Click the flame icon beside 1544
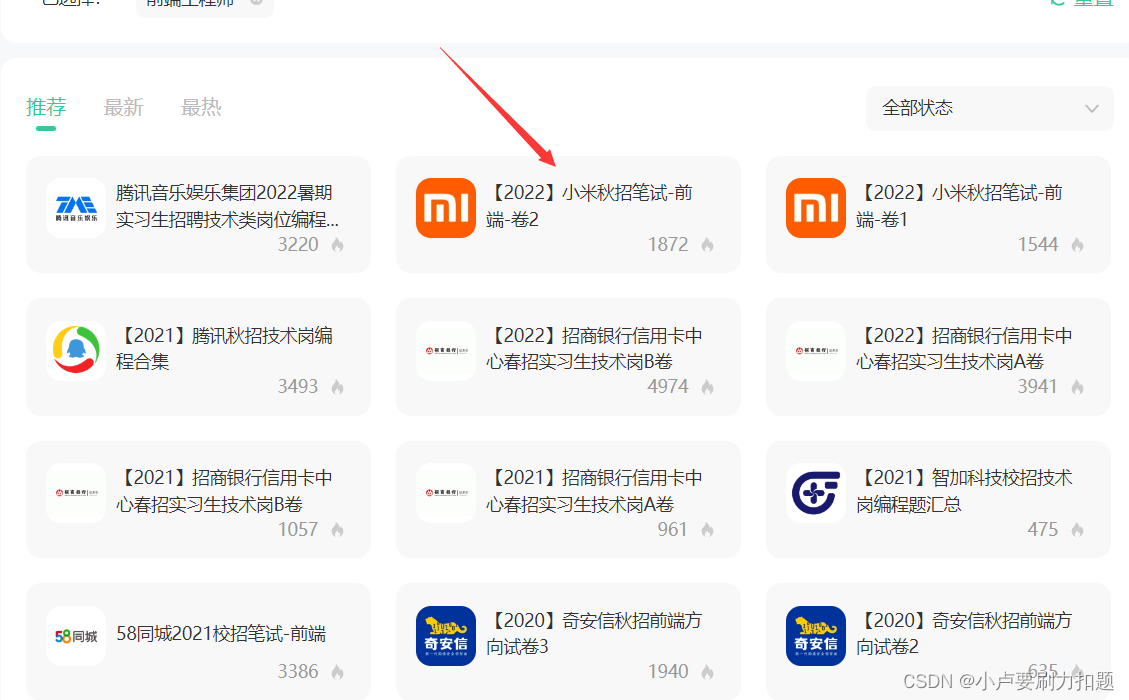Viewport: 1129px width, 700px height. (x=1078, y=245)
